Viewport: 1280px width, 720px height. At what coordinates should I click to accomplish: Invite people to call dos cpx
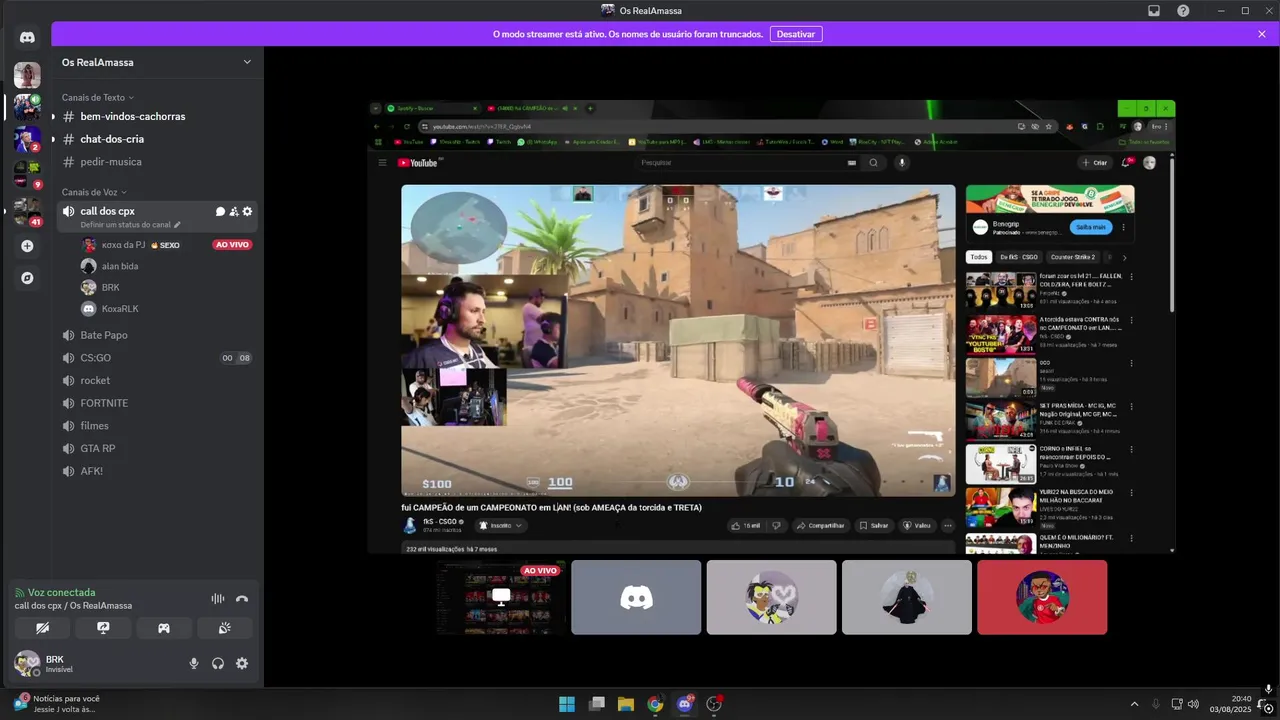[x=233, y=211]
